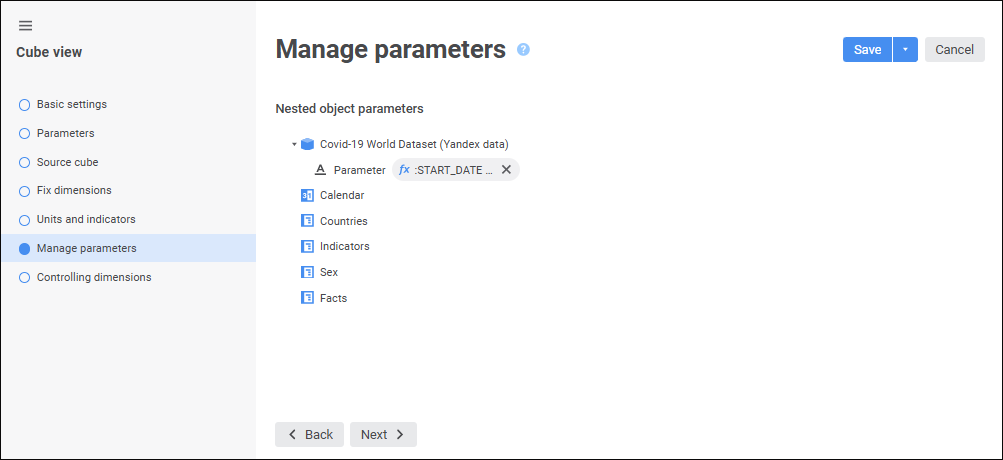Click the Covid-19 dataset cube icon
The image size is (1003, 460).
(307, 144)
